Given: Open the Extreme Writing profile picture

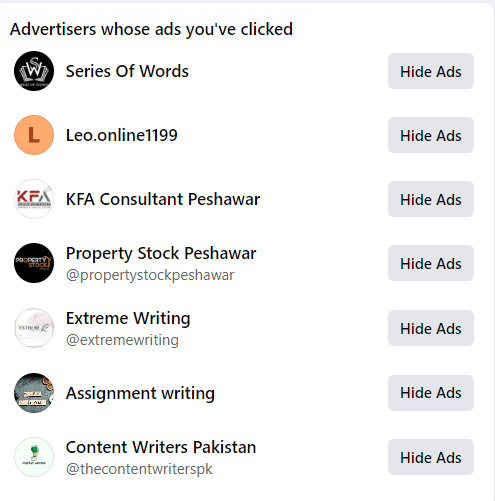Looking at the screenshot, I should 34,328.
